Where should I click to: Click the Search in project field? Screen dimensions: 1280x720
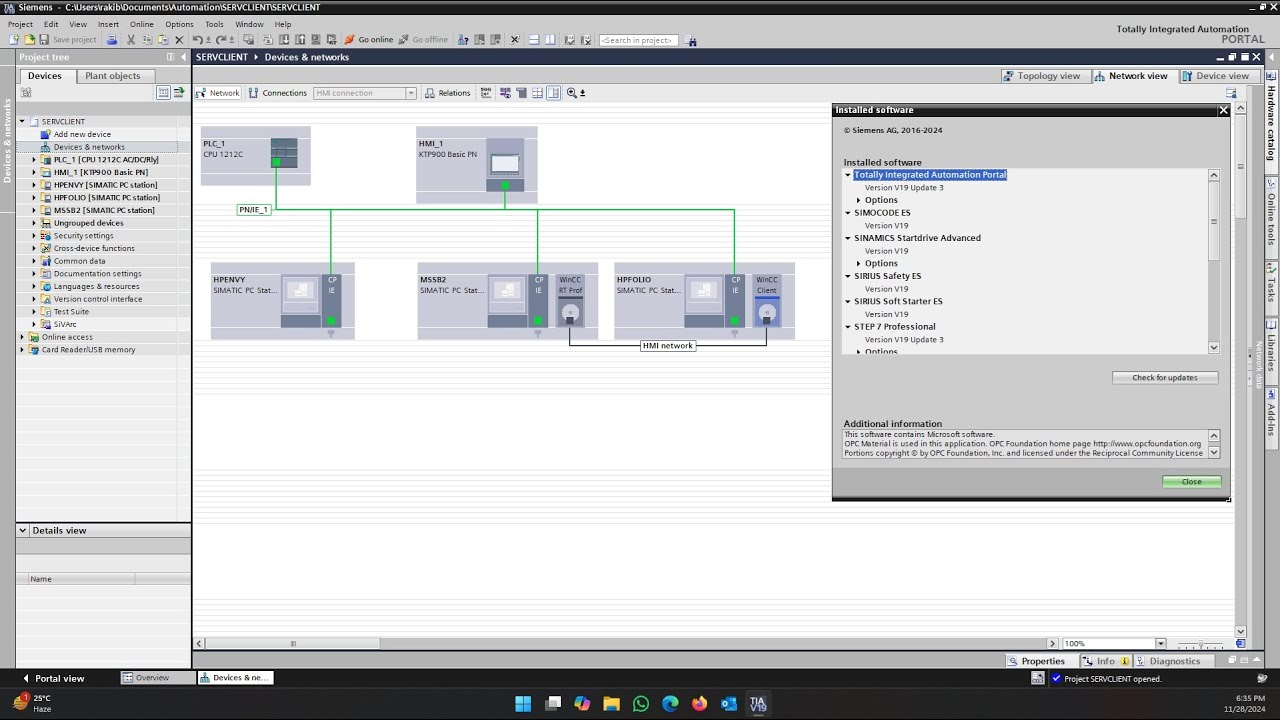[638, 40]
